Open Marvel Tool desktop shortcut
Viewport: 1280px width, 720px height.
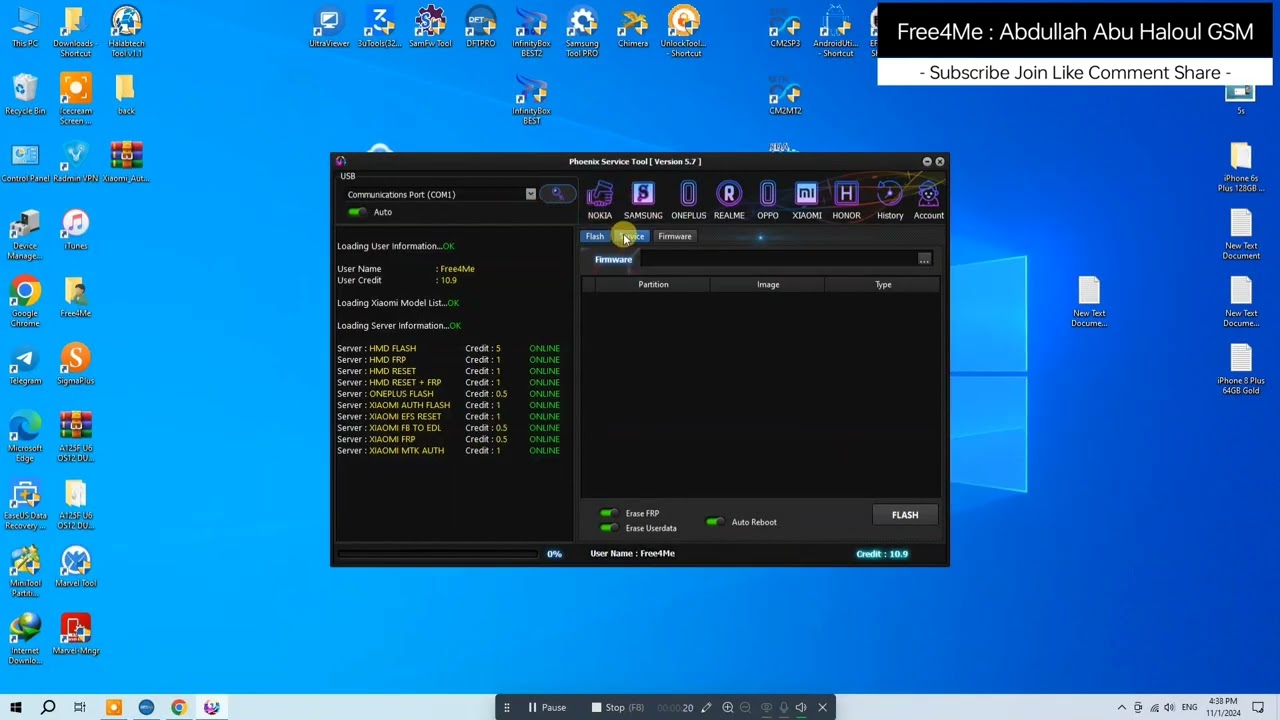(75, 568)
